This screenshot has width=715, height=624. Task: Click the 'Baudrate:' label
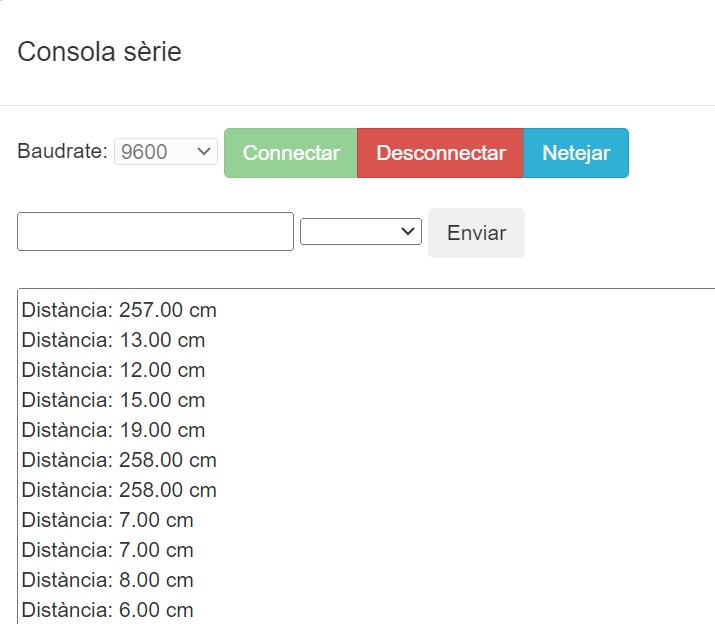coord(62,152)
